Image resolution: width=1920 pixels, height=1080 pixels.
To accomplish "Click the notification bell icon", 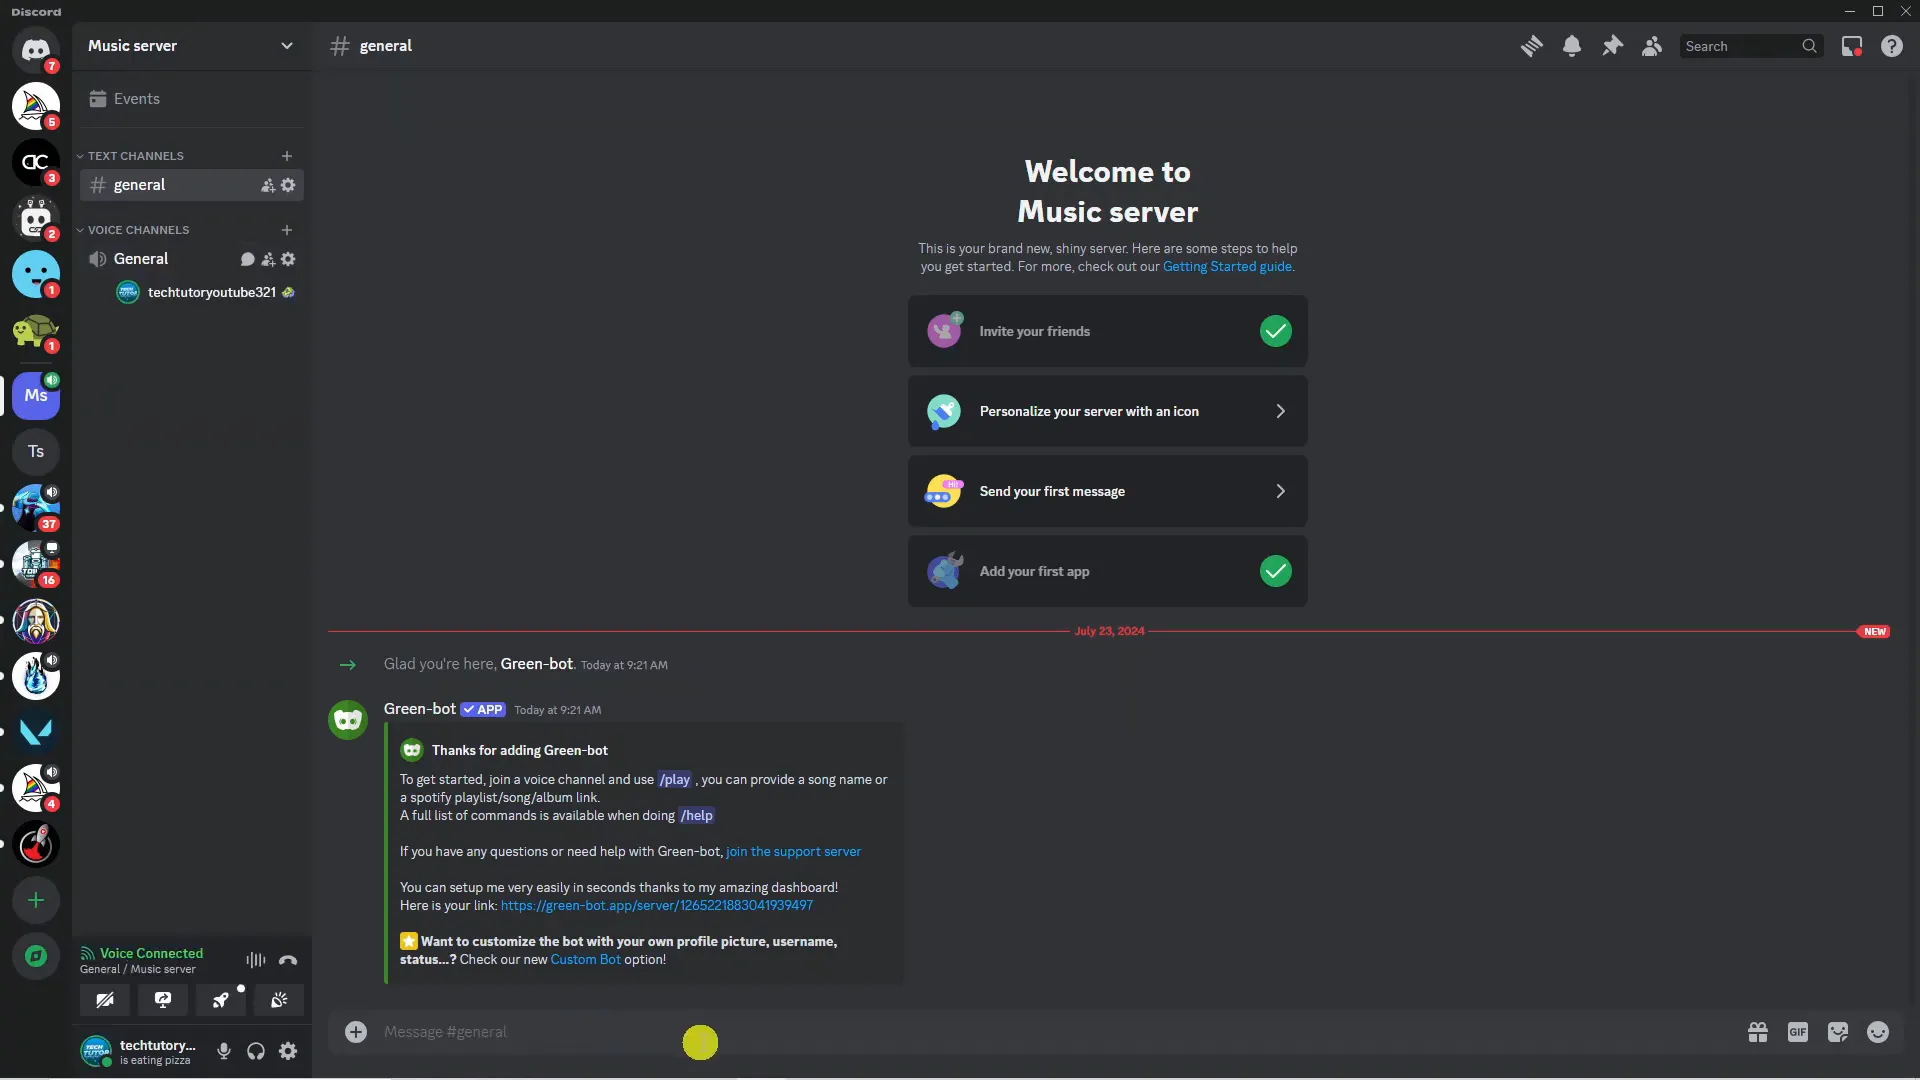I will [1572, 46].
